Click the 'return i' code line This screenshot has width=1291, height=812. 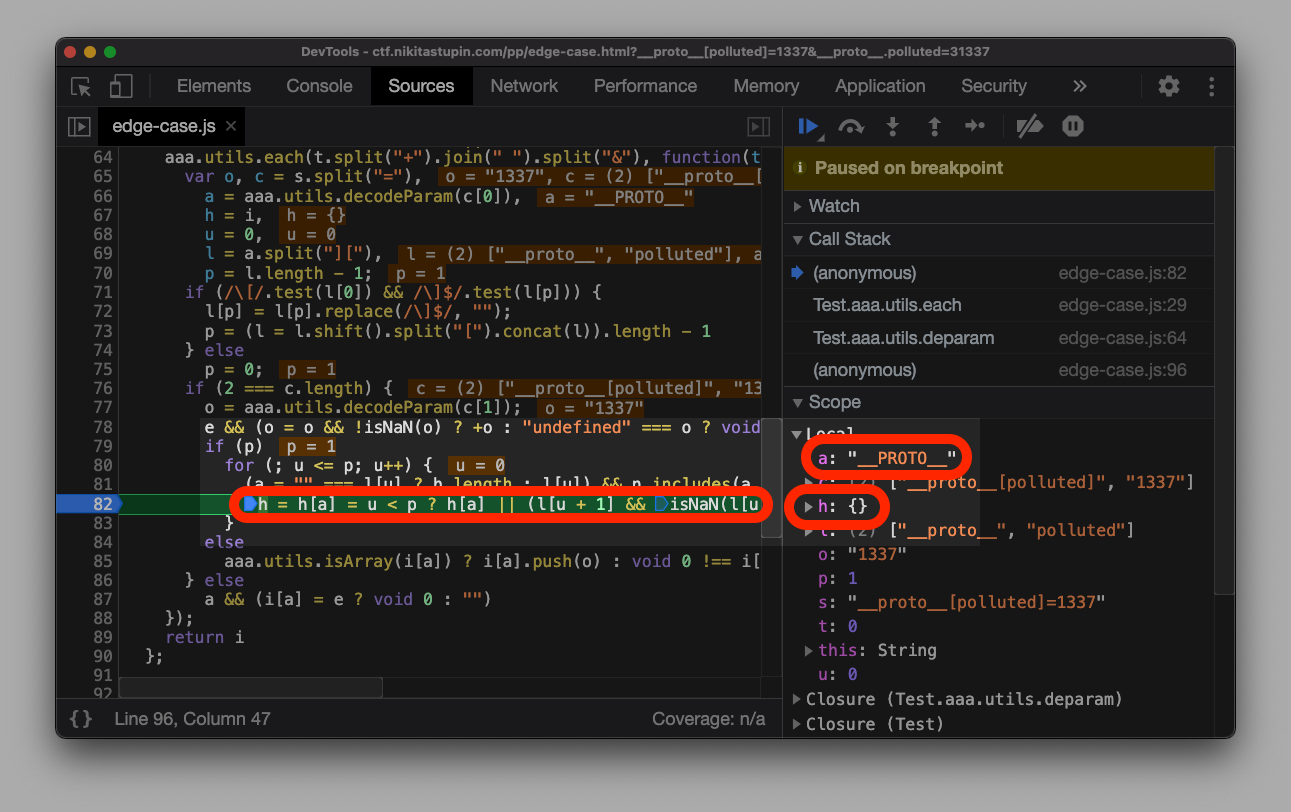point(204,637)
